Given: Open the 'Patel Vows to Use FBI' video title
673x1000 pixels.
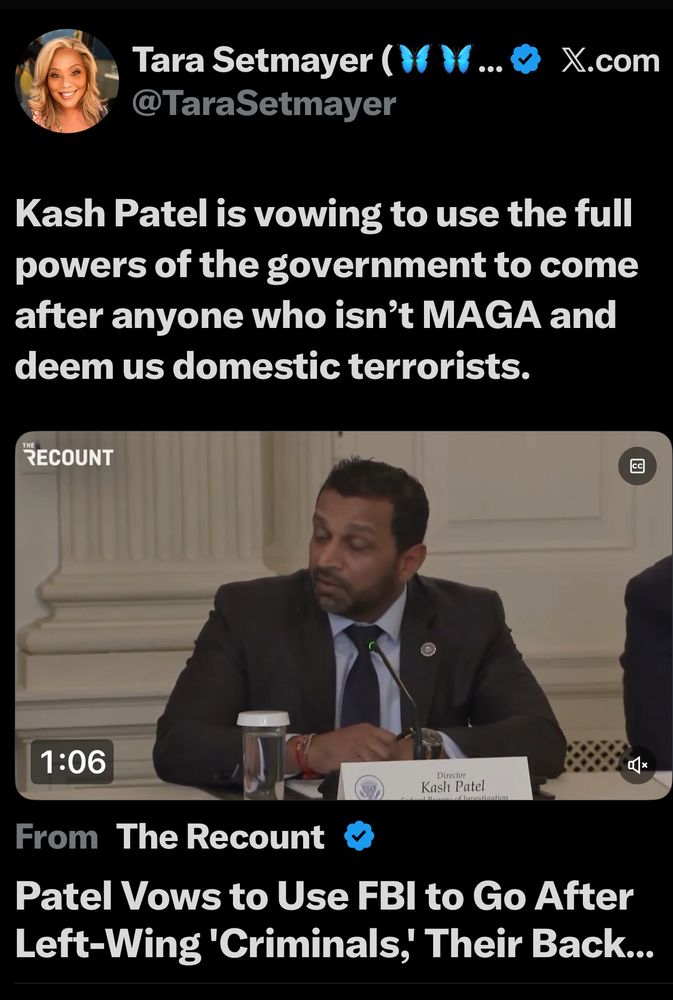Looking at the screenshot, I should click(x=334, y=919).
